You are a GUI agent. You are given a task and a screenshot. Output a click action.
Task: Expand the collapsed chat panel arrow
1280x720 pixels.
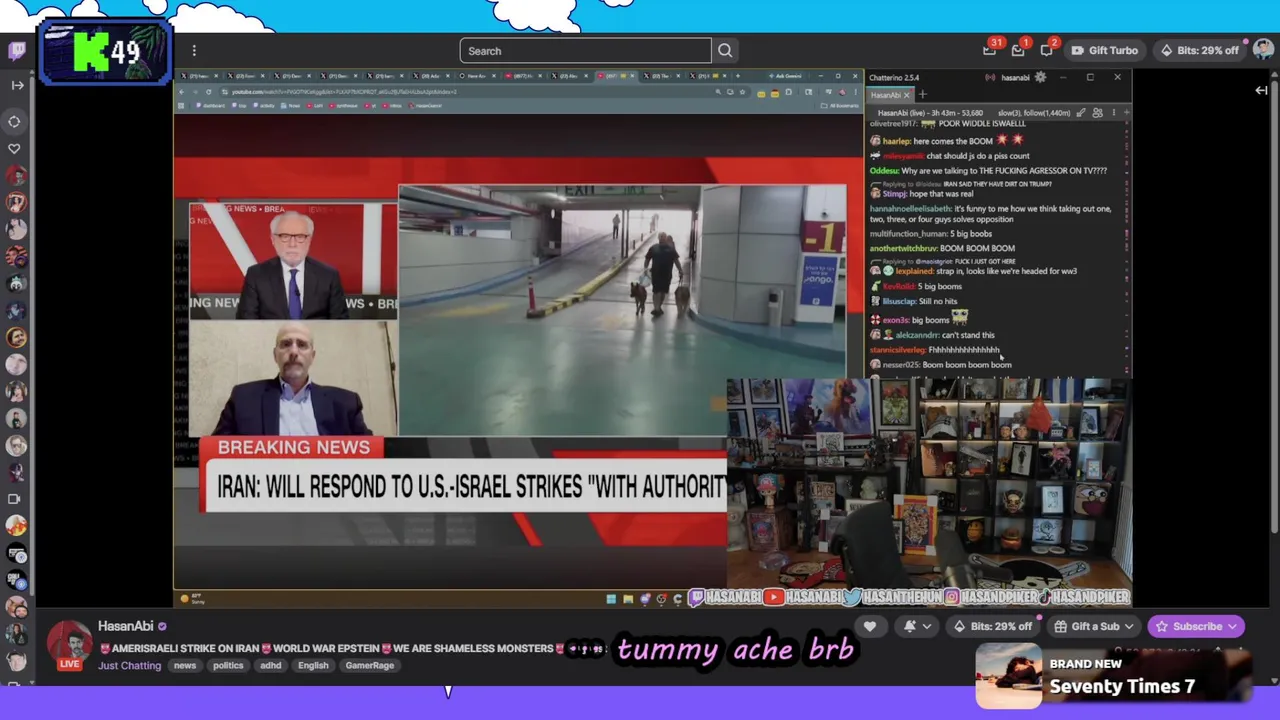[x=1261, y=91]
